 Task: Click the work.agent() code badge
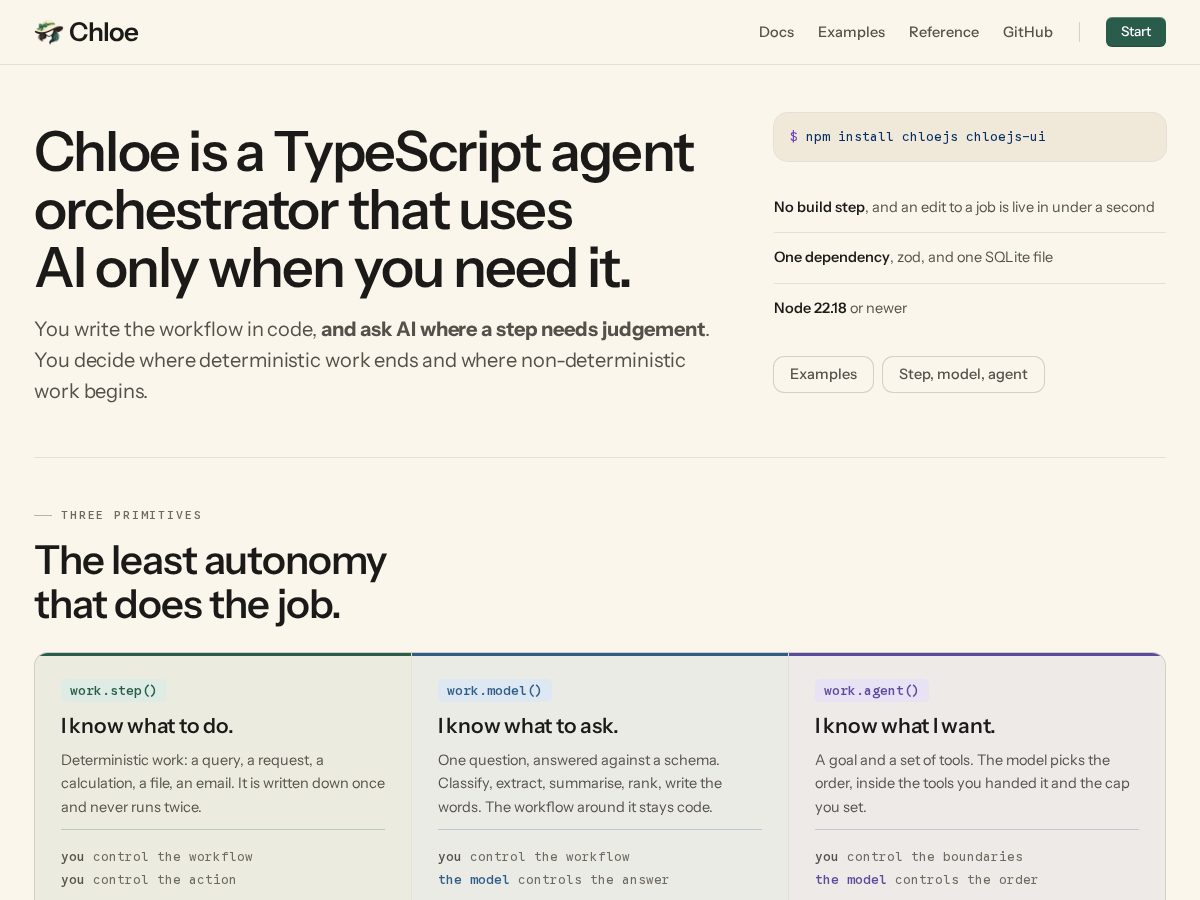871,690
